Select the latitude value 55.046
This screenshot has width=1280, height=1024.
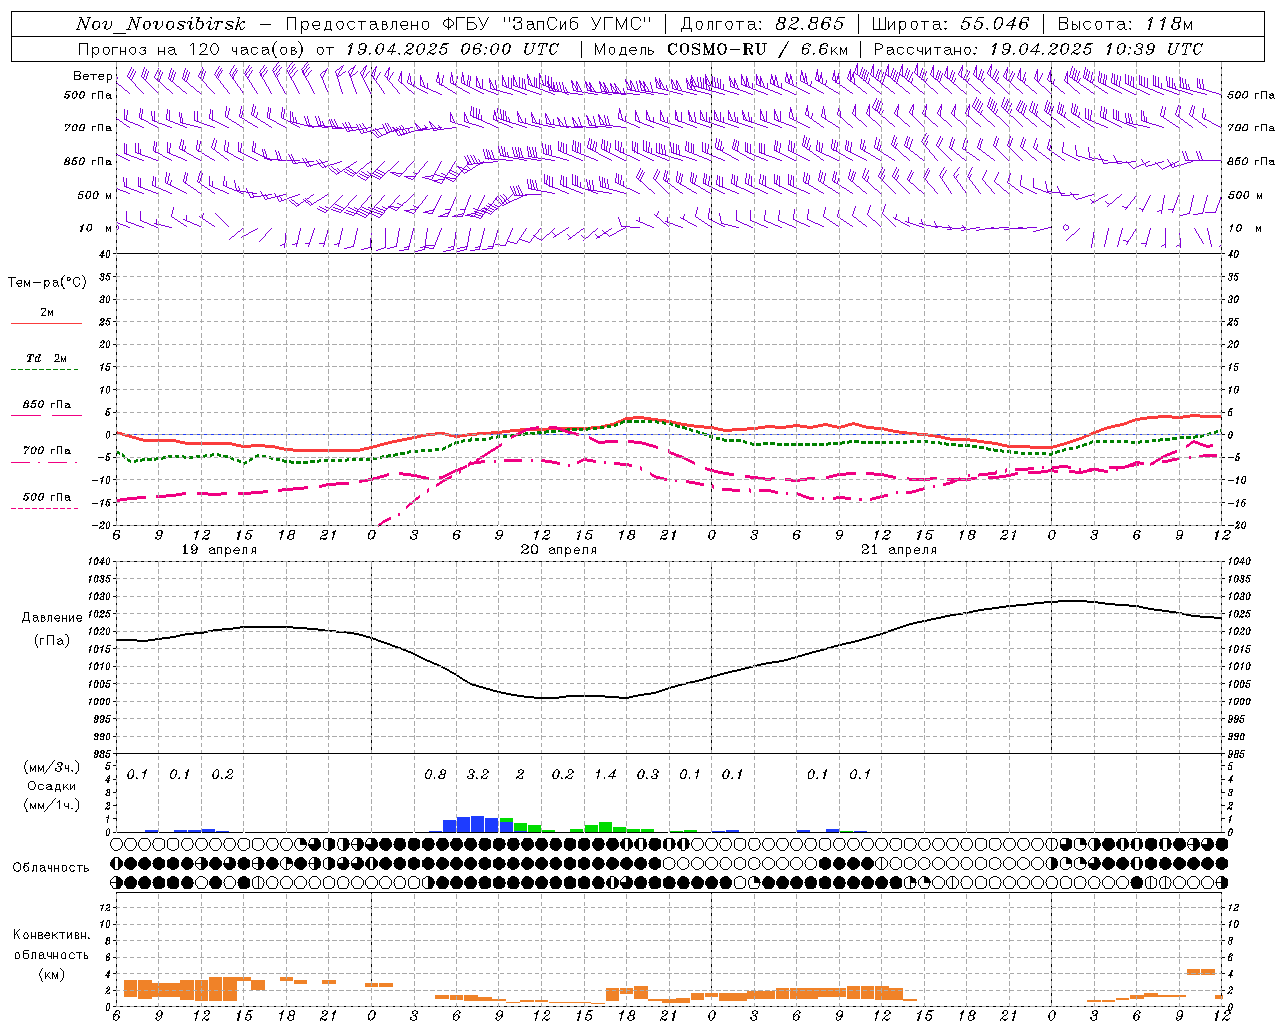tap(995, 24)
